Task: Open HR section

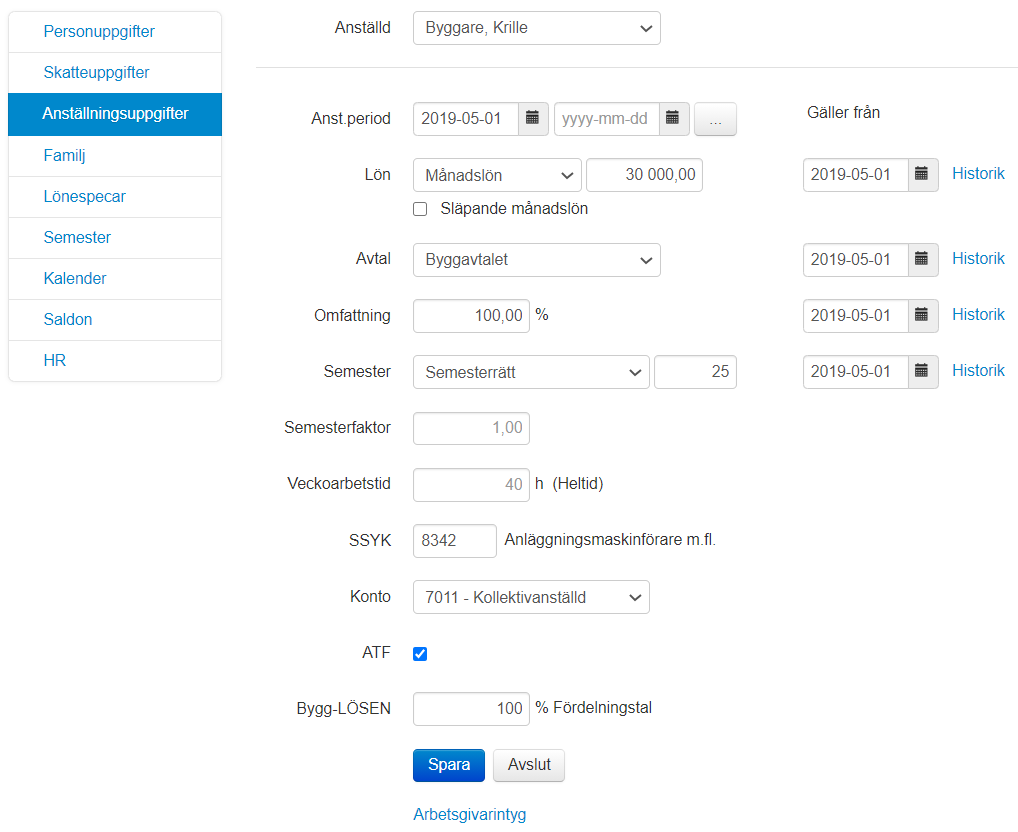Action: [115, 360]
